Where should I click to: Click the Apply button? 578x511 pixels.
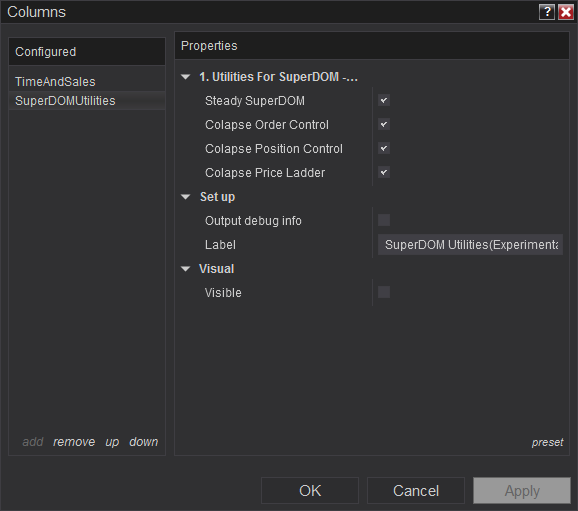522,491
